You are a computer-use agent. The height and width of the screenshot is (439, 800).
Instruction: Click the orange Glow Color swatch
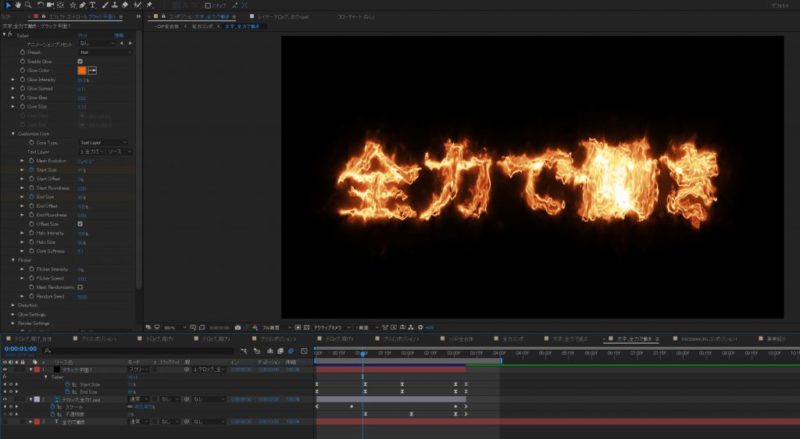click(x=82, y=70)
